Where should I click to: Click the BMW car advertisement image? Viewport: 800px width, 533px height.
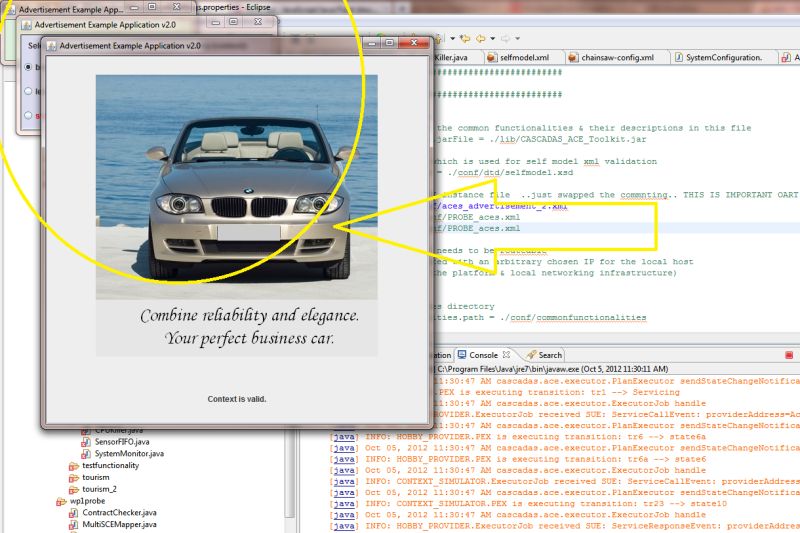point(237,187)
